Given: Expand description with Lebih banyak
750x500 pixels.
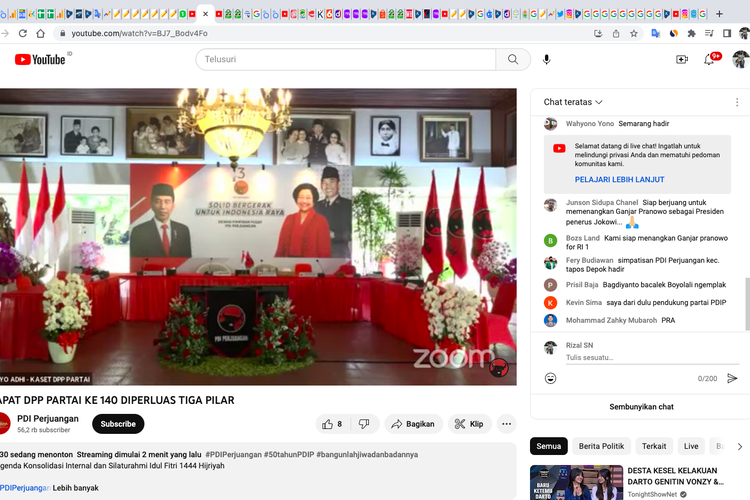Looking at the screenshot, I should [x=77, y=488].
